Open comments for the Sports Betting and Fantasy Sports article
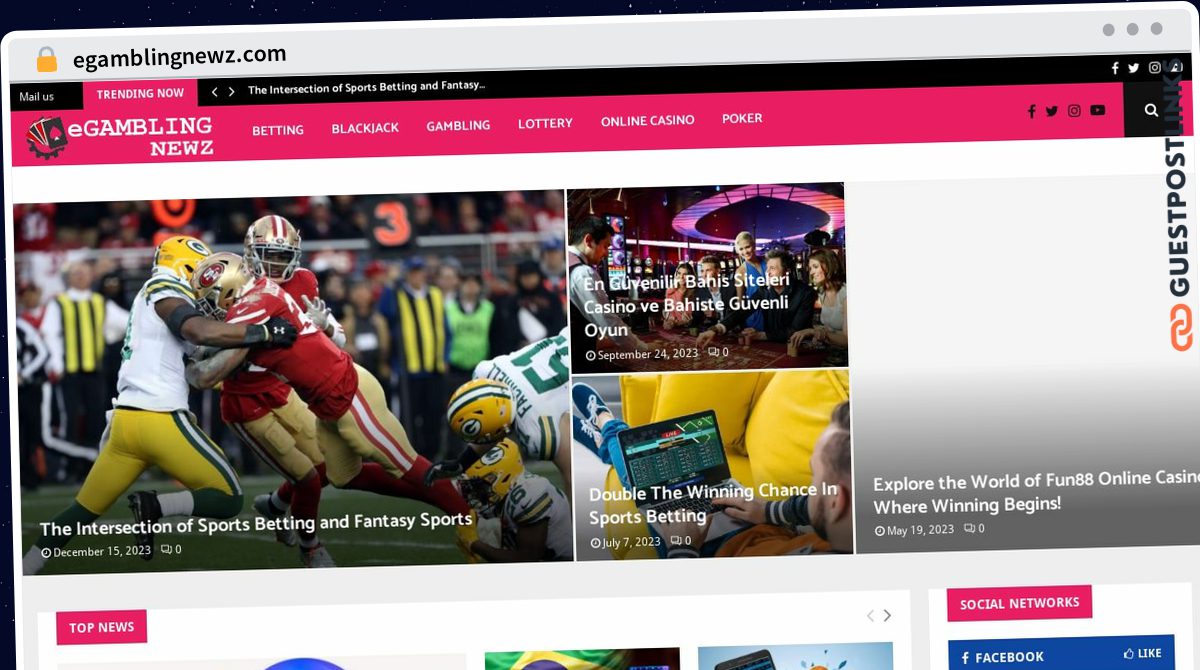Viewport: 1200px width, 670px height. coord(171,549)
